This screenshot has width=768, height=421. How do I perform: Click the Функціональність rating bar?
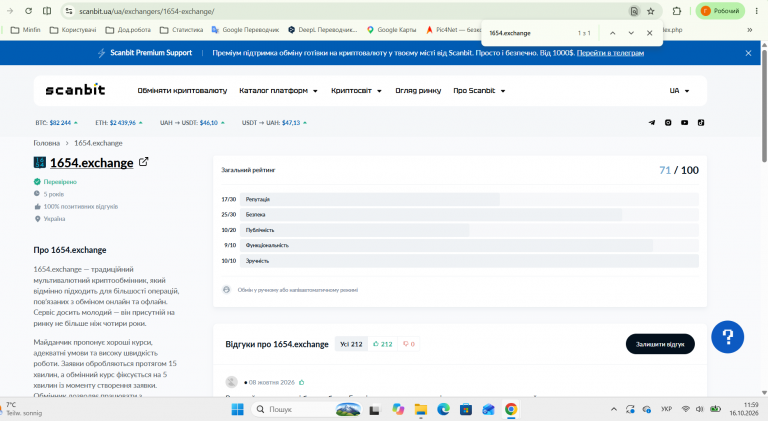pos(469,245)
